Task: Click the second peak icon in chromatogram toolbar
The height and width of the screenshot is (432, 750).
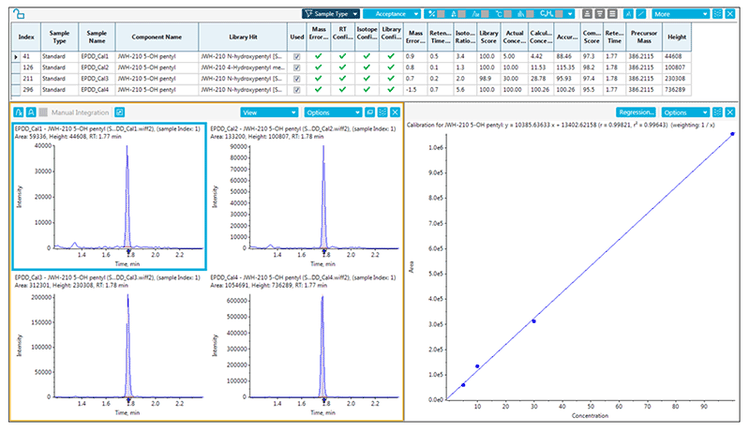Action: pyautogui.click(x=32, y=112)
